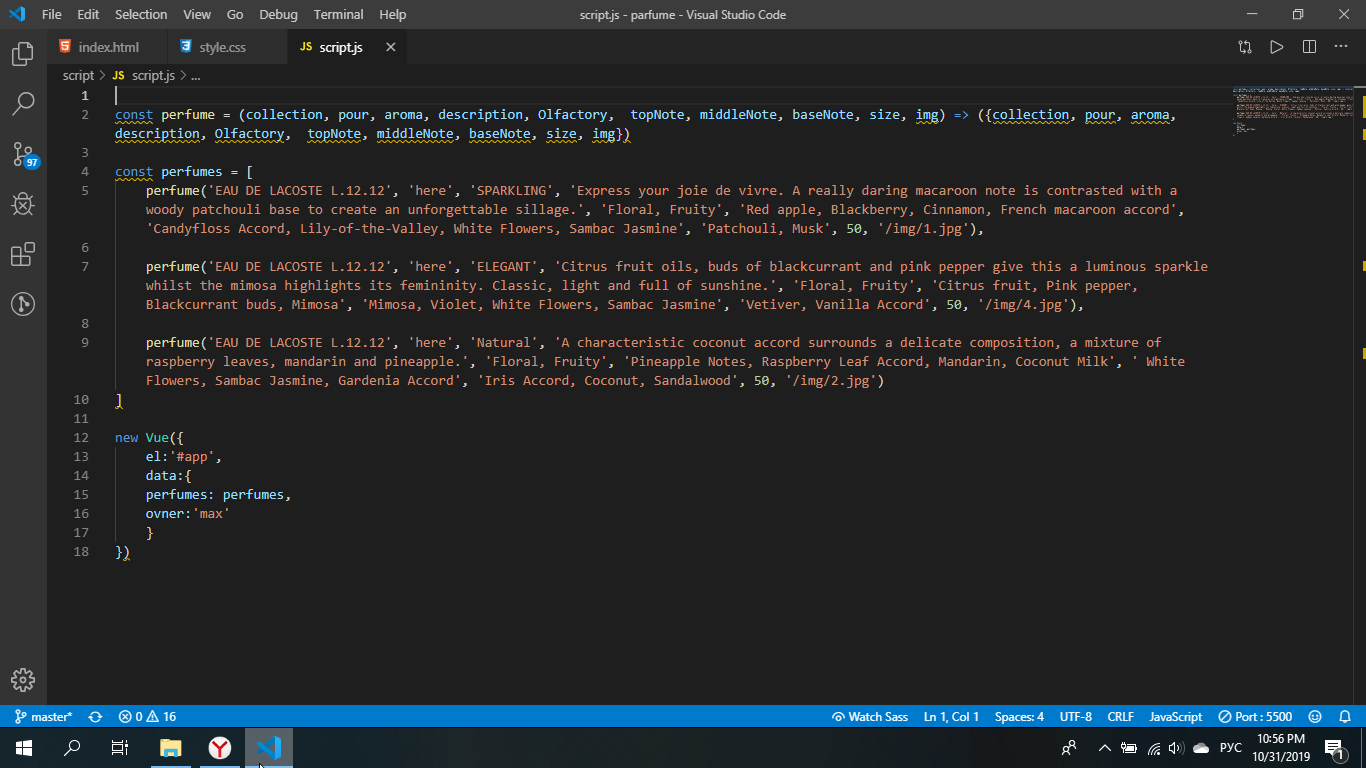Split the editor to the right
This screenshot has height=768, width=1366.
pos(1309,47)
